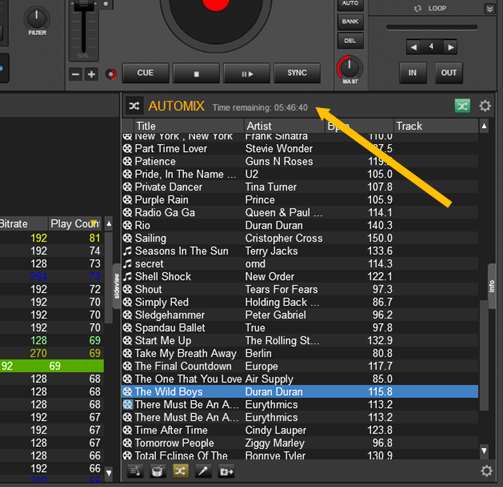Image resolution: width=503 pixels, height=487 pixels.
Task: Open the sideview vertical tab
Action: pos(116,286)
